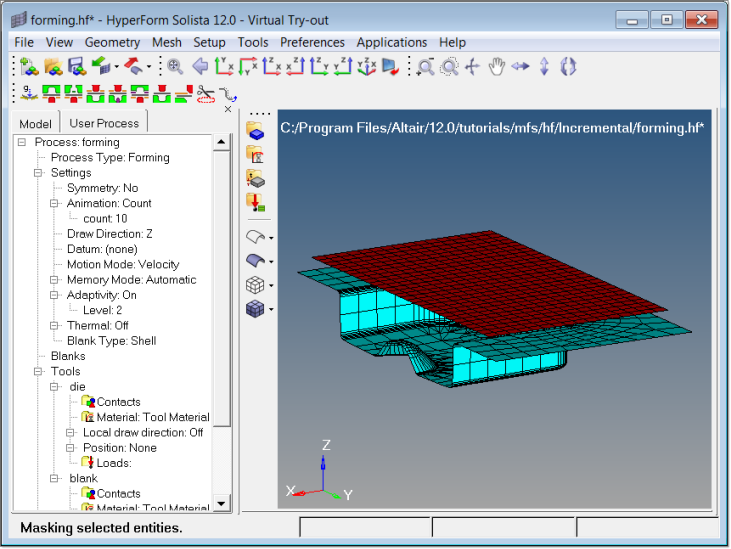Screen dimensions: 731x549
Task: Collapse the Tools tree node
Action: (39, 372)
